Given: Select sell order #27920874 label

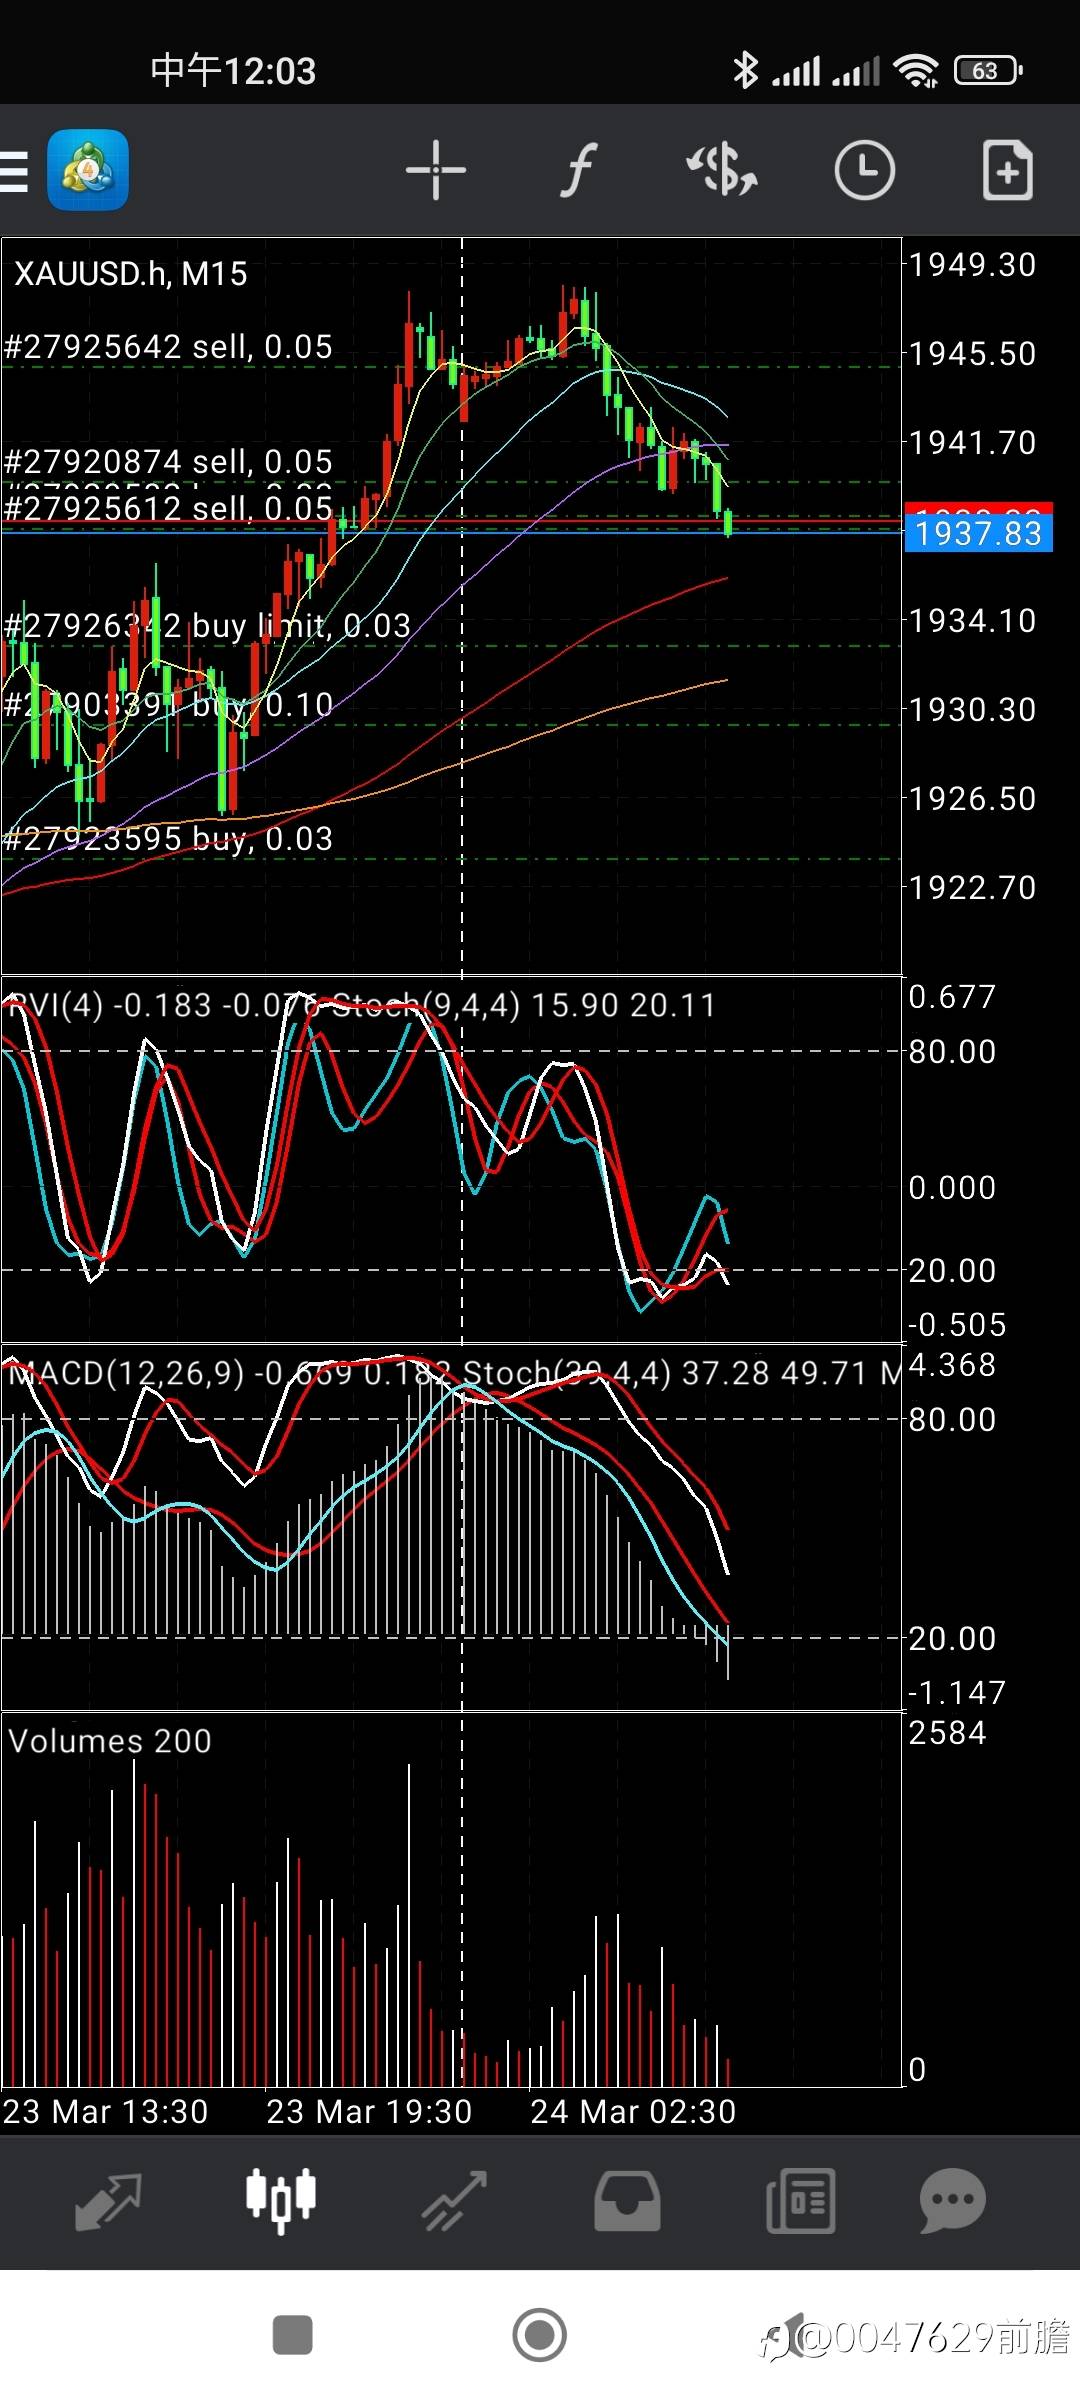Looking at the screenshot, I should 168,462.
